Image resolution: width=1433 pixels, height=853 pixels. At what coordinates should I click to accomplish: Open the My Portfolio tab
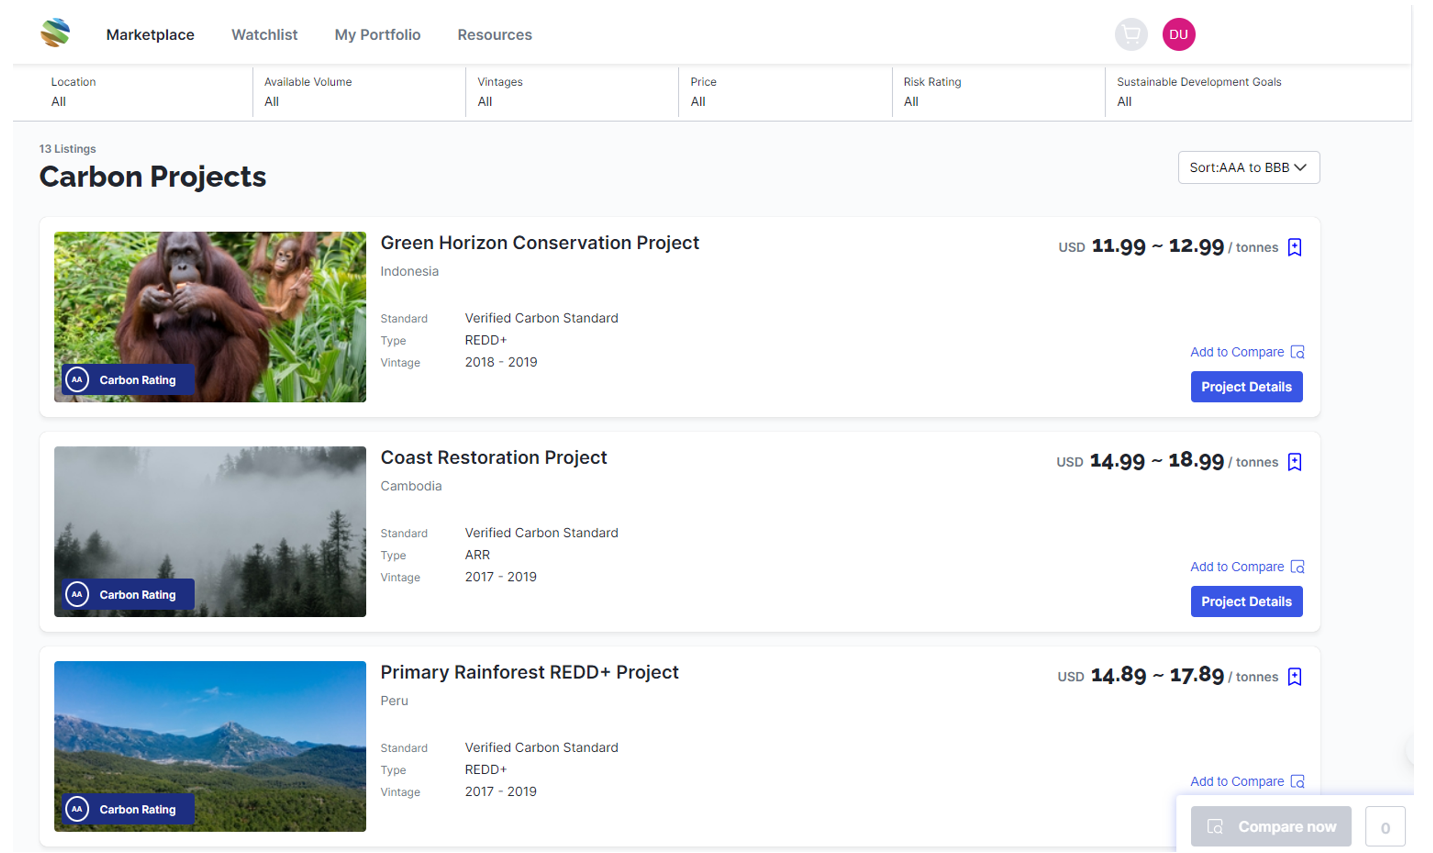[377, 35]
